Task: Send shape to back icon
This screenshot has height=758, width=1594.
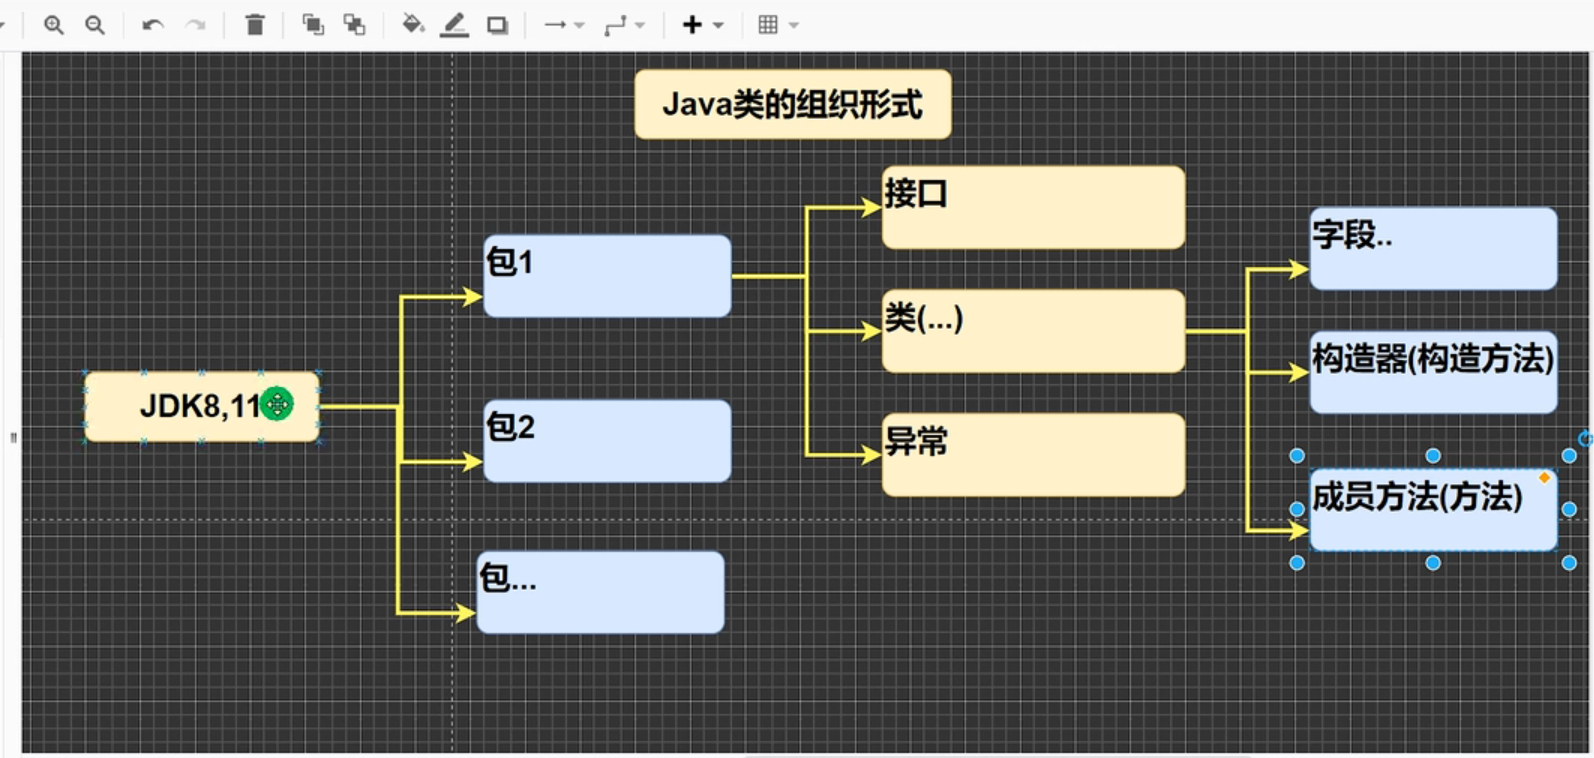Action: tap(355, 25)
